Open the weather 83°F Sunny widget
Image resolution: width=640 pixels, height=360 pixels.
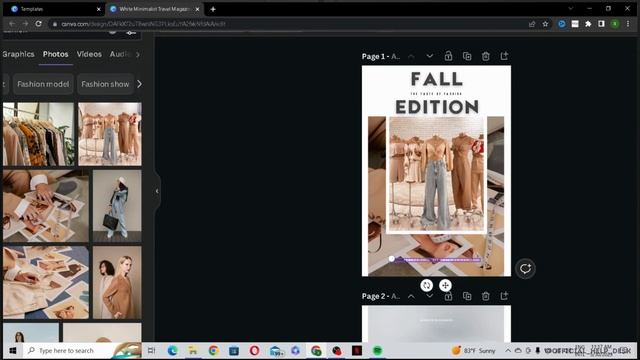(x=473, y=351)
